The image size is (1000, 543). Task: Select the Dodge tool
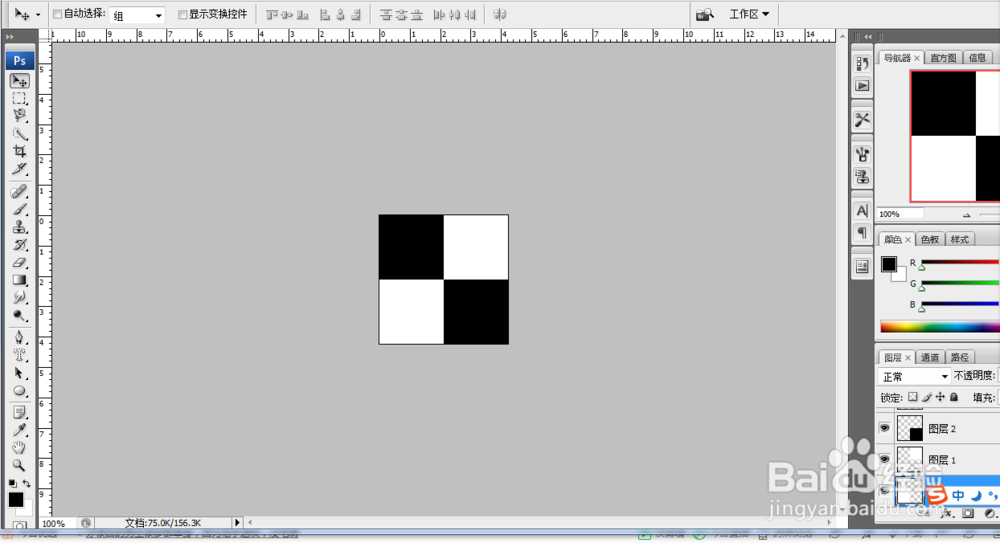[19, 315]
